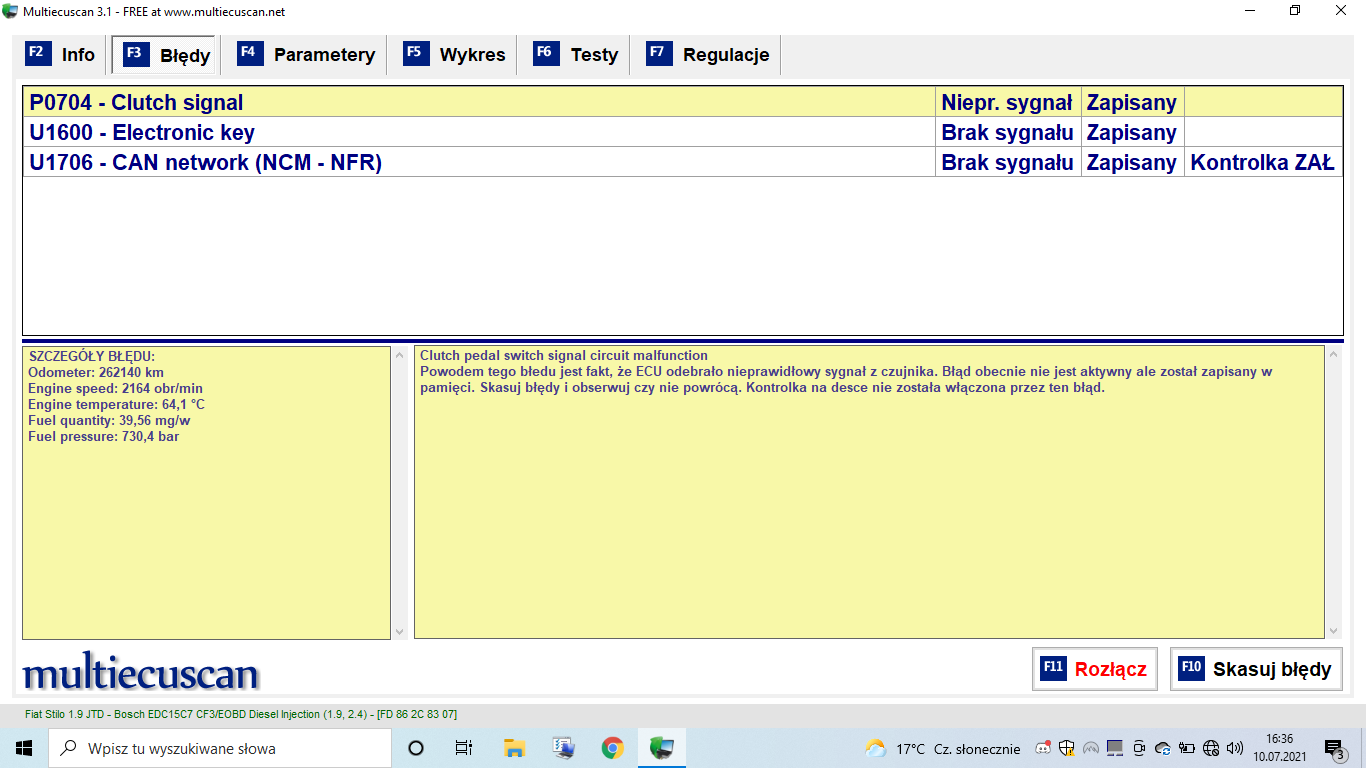This screenshot has height=768, width=1366.
Task: Click the multiecuscan logo
Action: tap(141, 673)
